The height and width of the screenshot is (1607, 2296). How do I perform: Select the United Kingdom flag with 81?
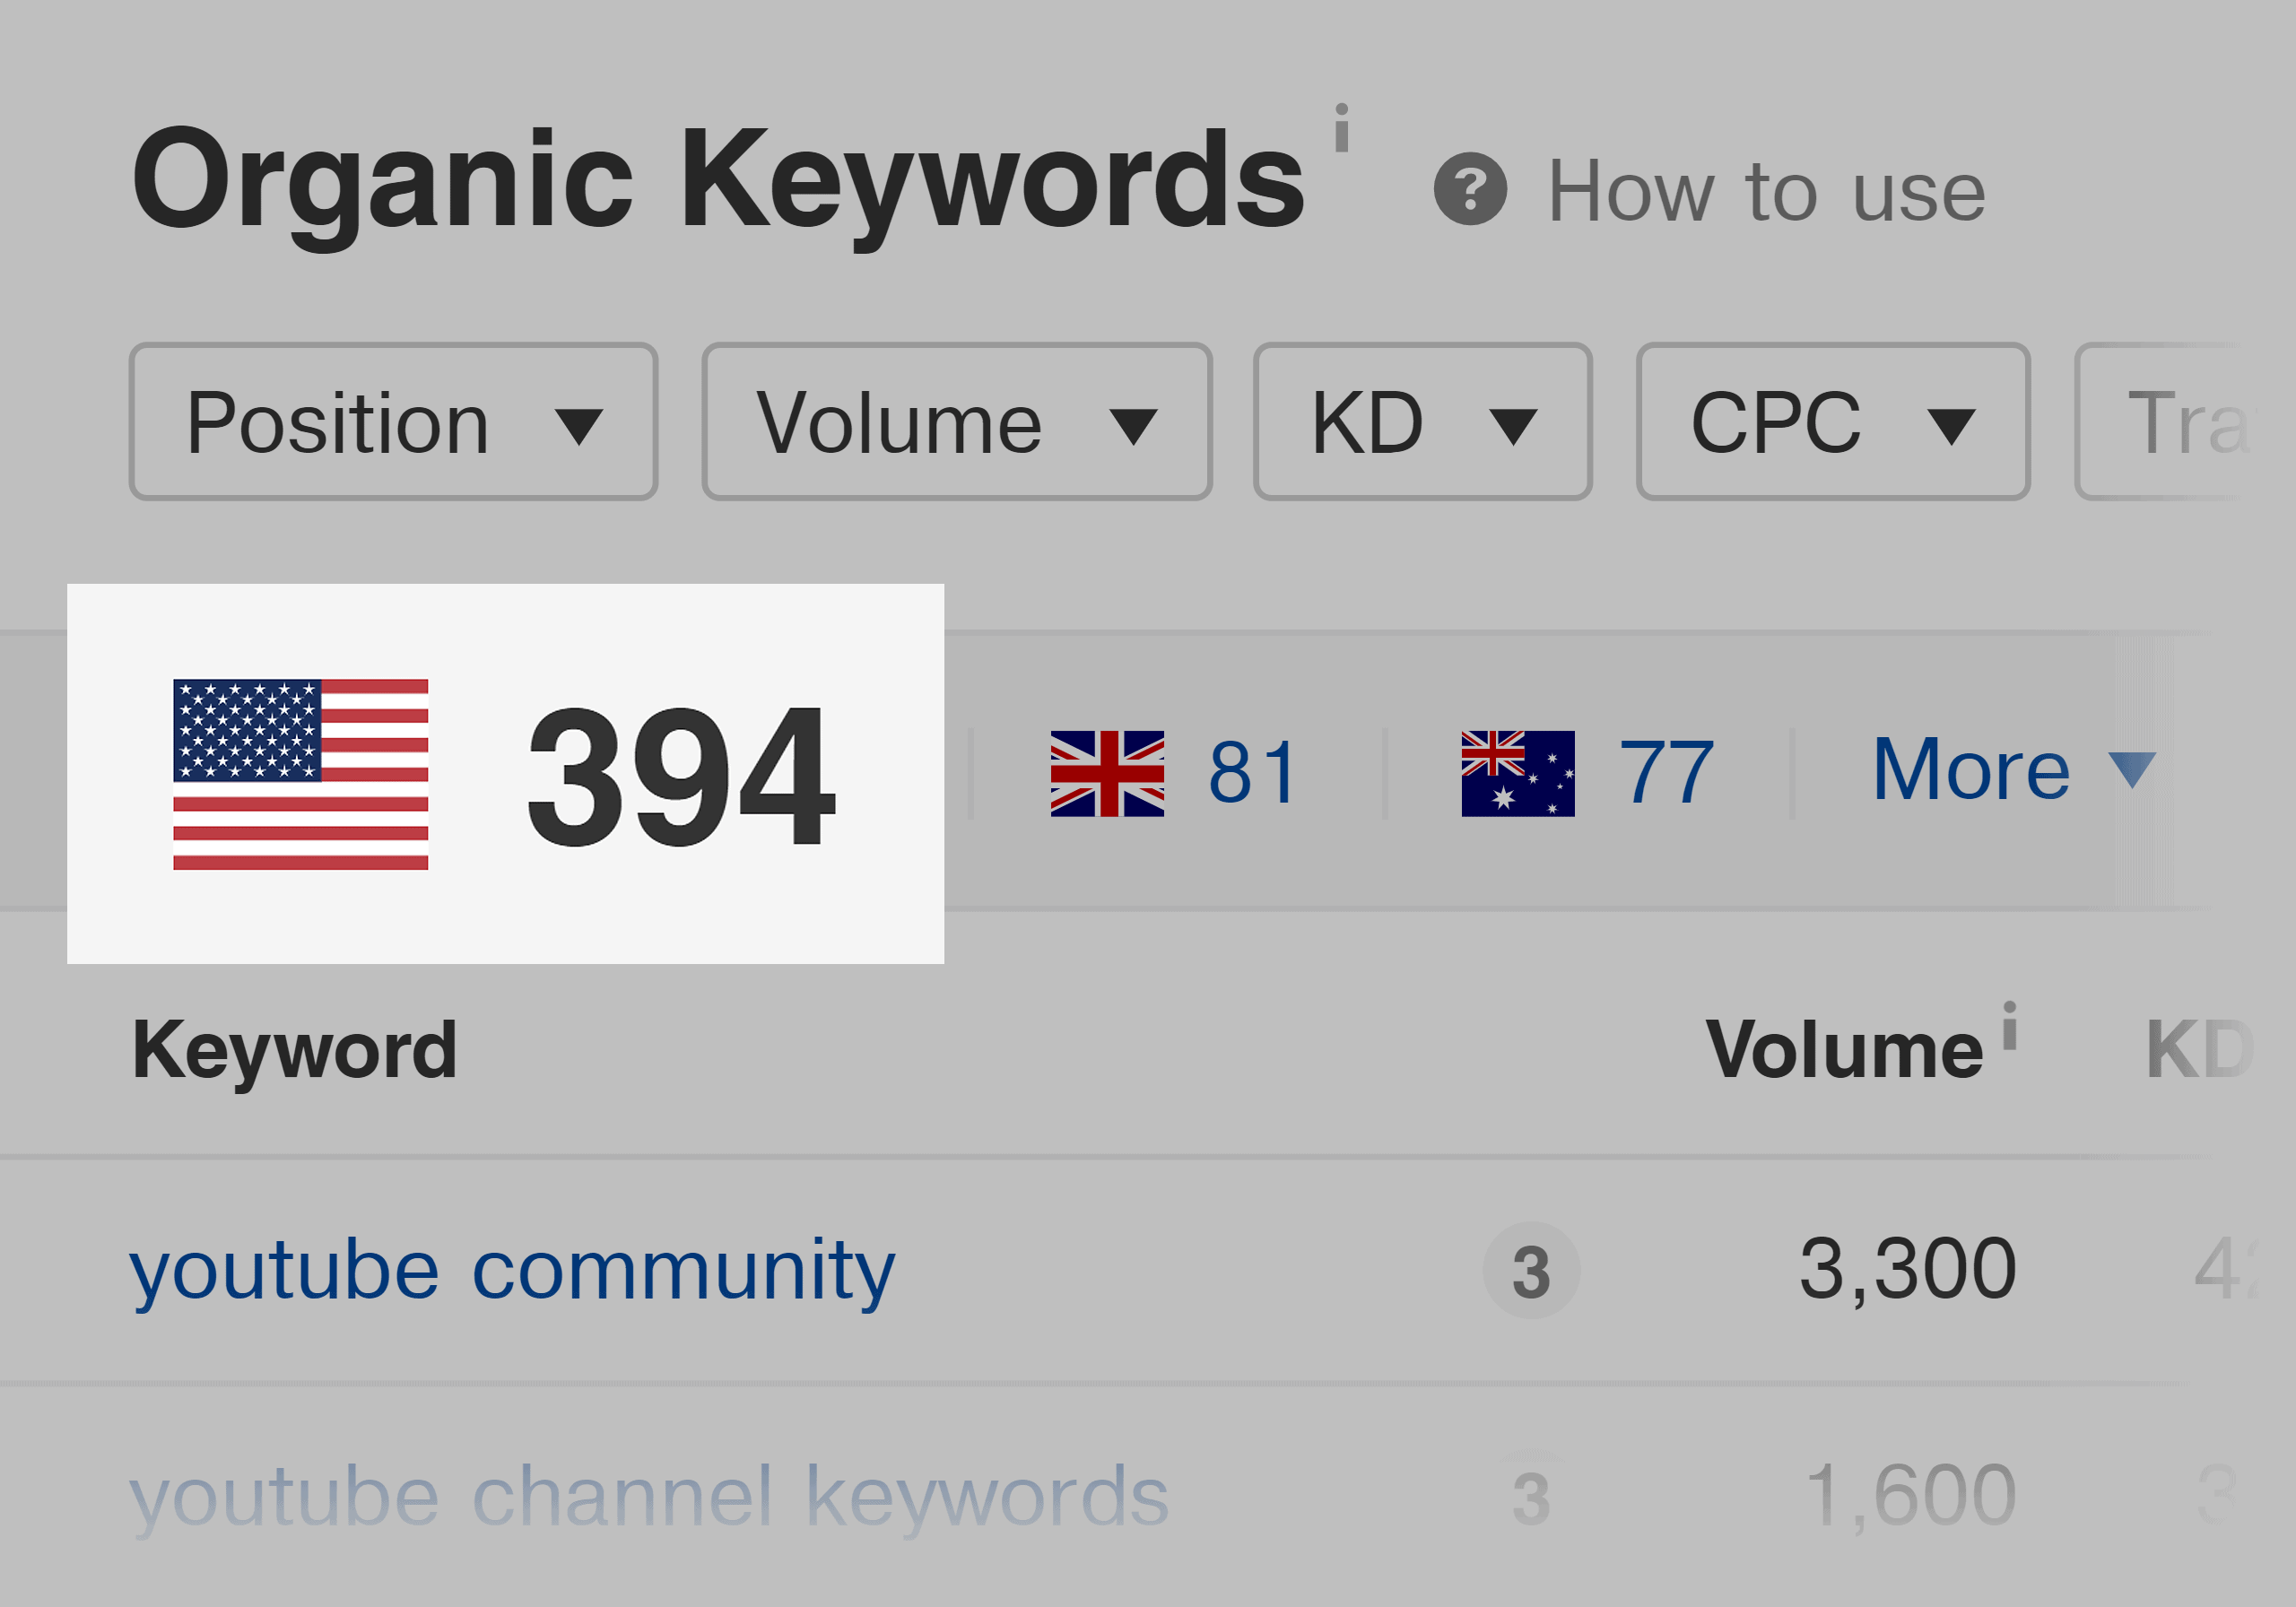pyautogui.click(x=1174, y=773)
